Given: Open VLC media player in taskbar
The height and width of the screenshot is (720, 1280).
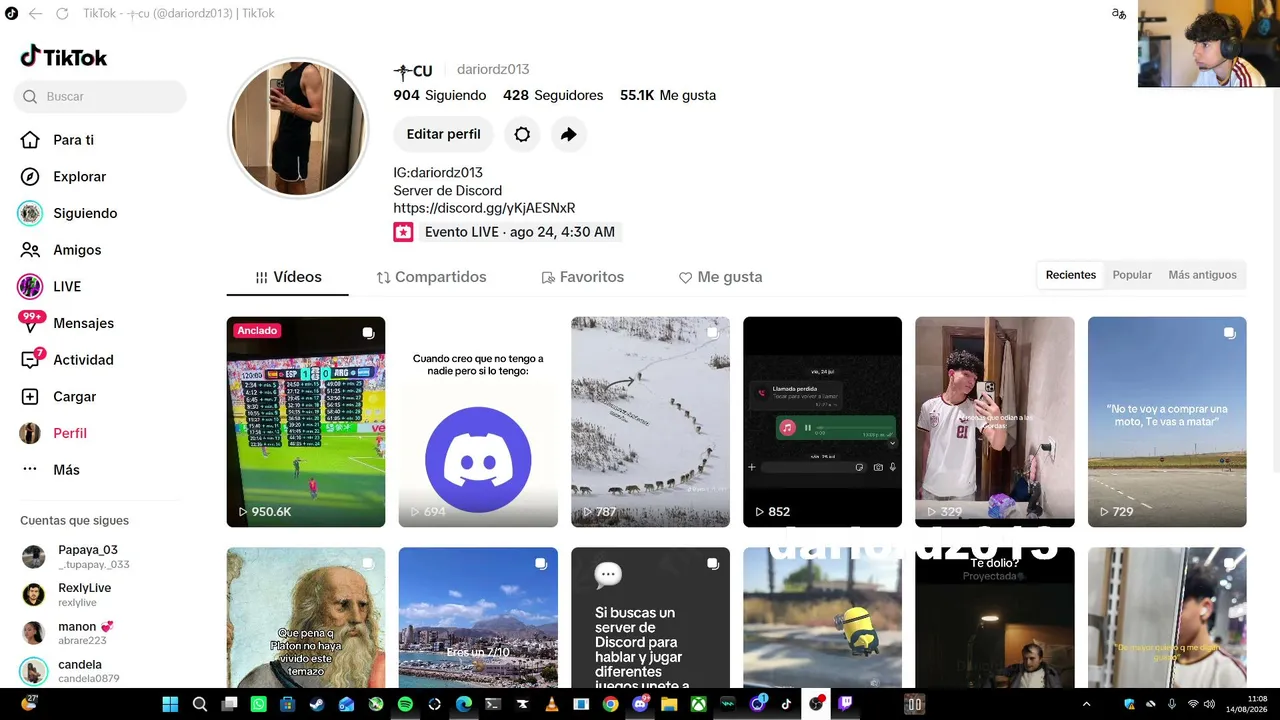Looking at the screenshot, I should [552, 704].
